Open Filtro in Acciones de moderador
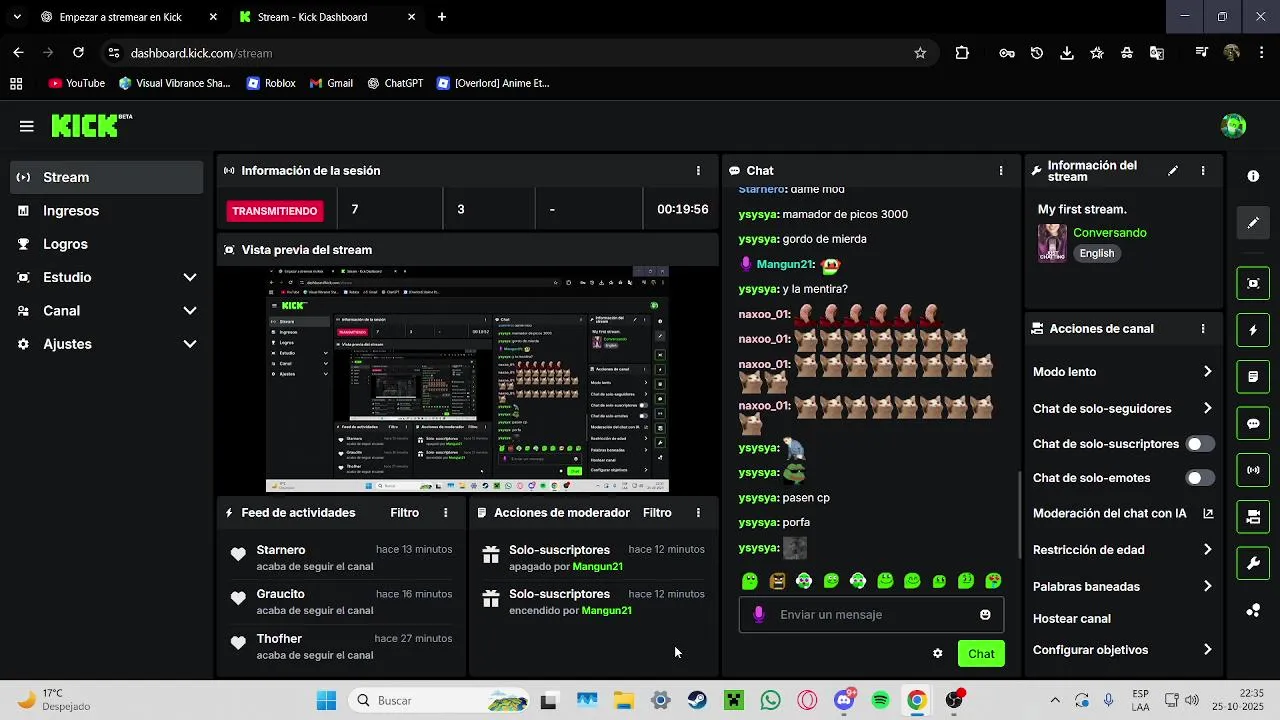 tap(657, 513)
